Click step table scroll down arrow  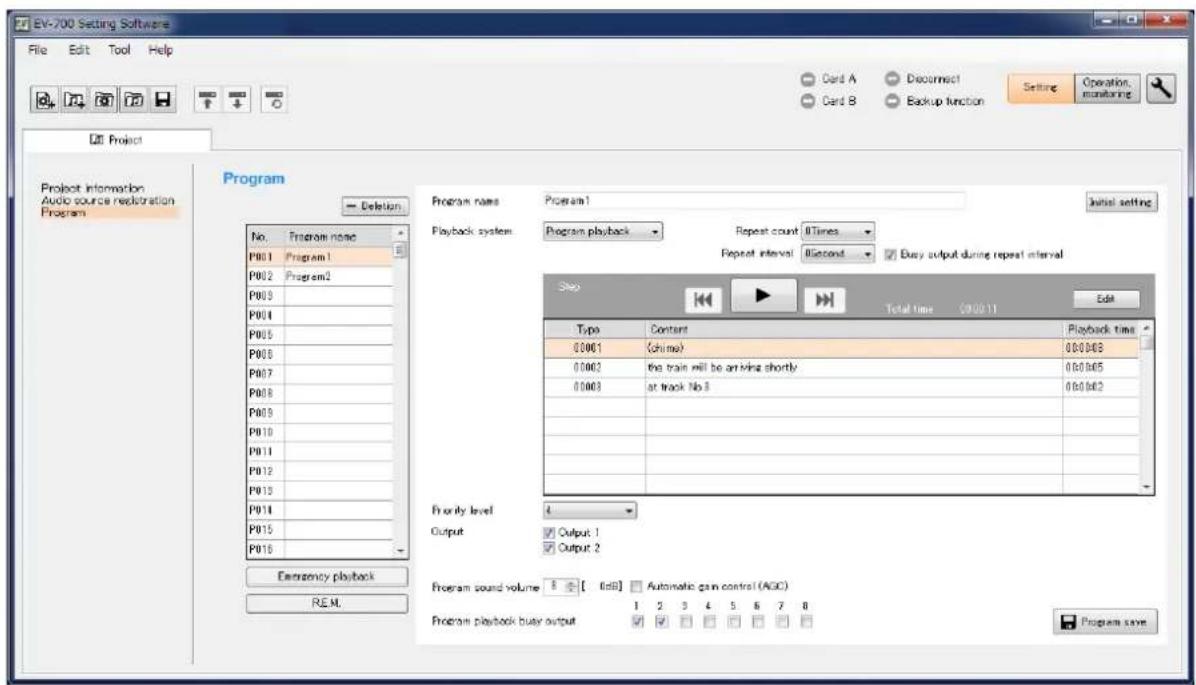tap(1146, 486)
